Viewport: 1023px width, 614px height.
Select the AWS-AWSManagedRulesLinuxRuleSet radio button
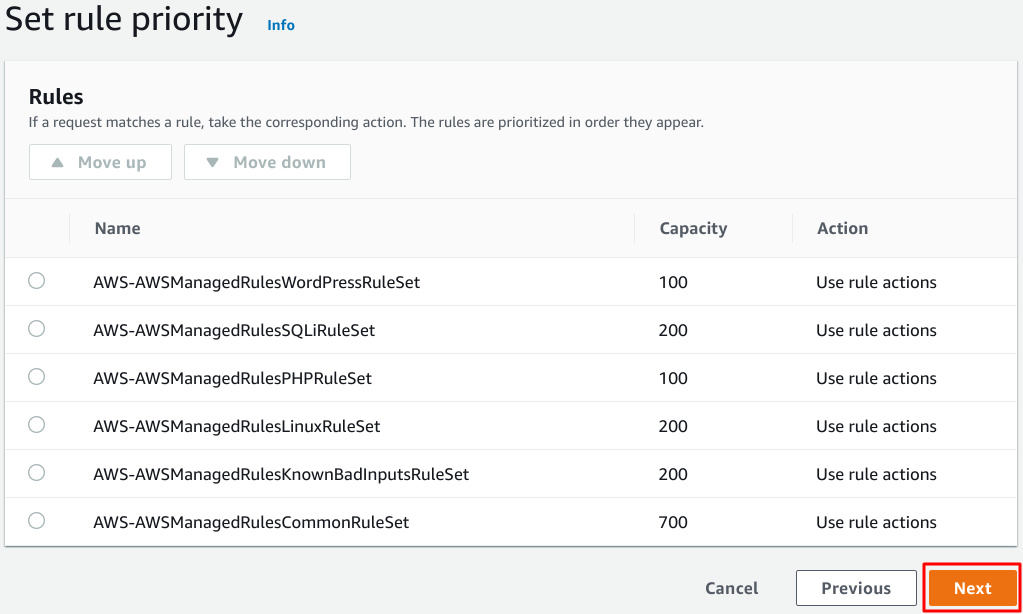coord(37,425)
